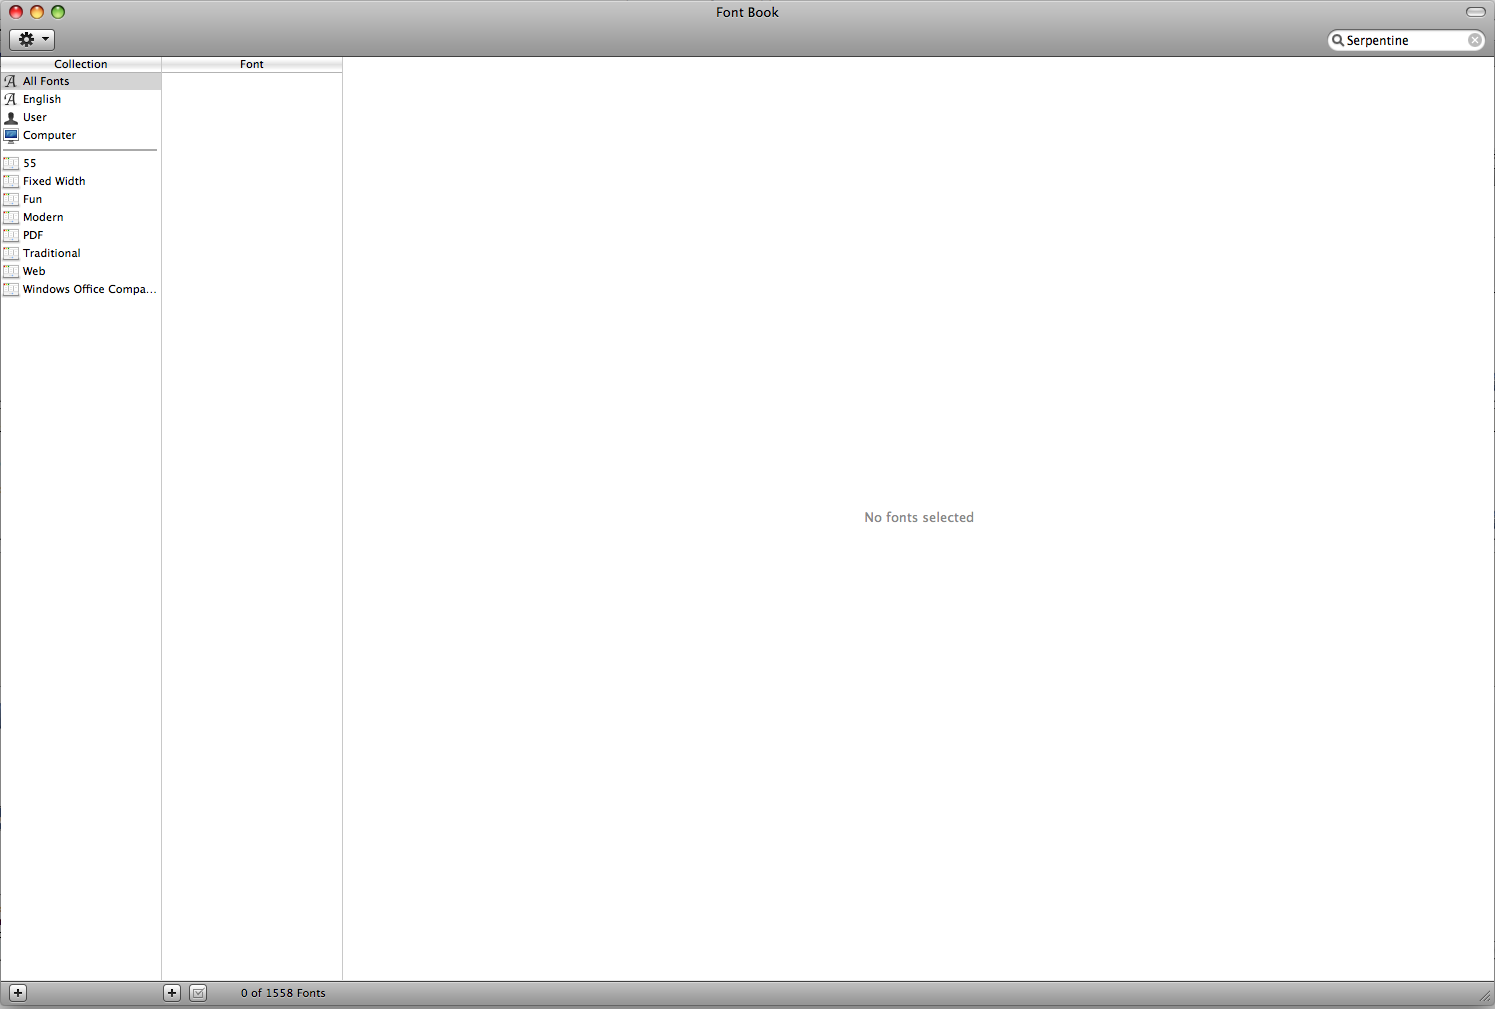Click the 0 of 1558 Fonts status

(x=283, y=993)
